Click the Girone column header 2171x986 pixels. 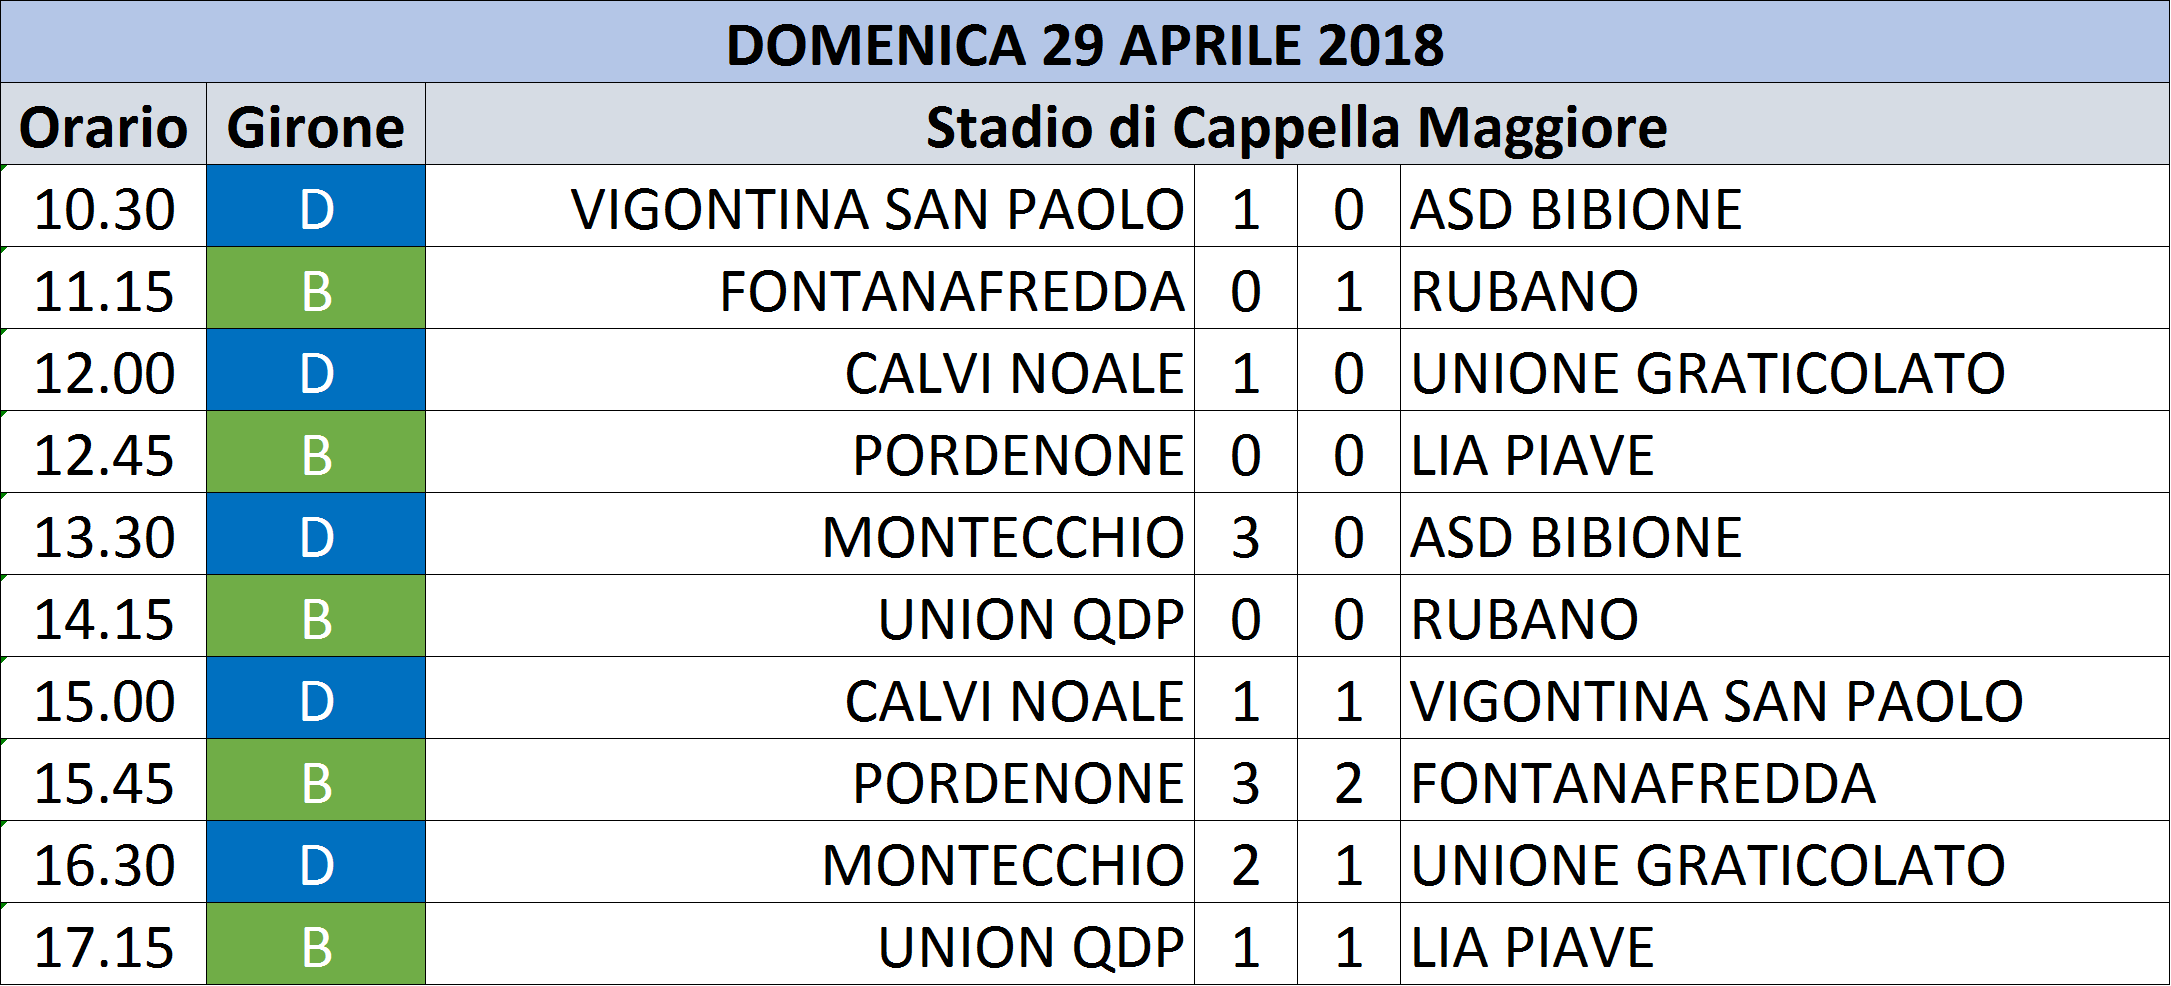[316, 124]
